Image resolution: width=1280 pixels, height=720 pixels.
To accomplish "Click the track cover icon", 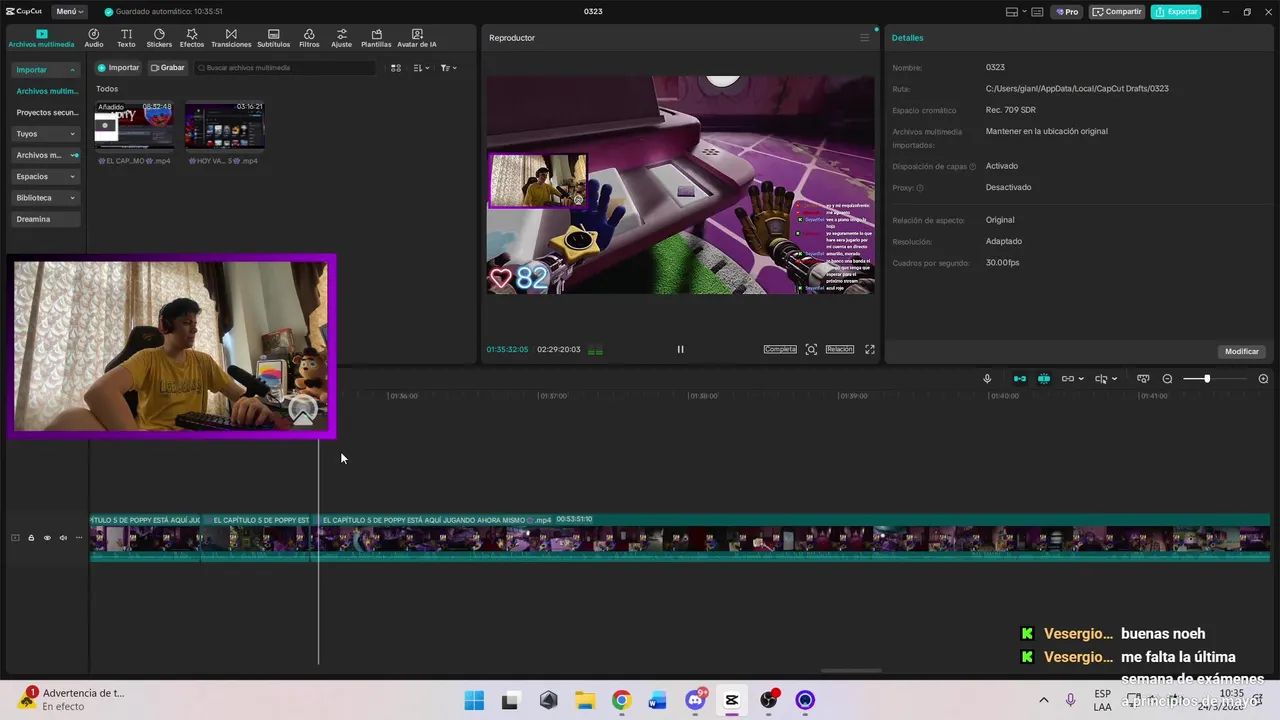I will pos(15,538).
